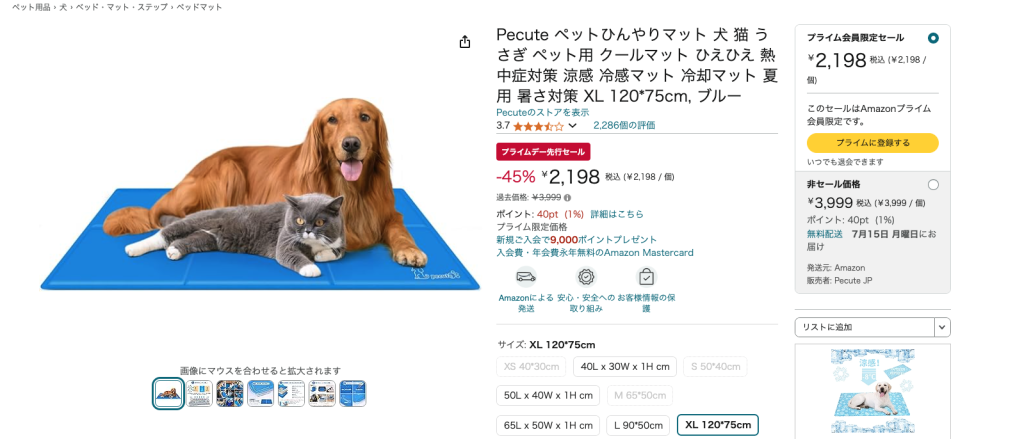Select the non-sale price ¥3,999 radio button
The width and height of the screenshot is (1024, 439).
click(x=933, y=184)
